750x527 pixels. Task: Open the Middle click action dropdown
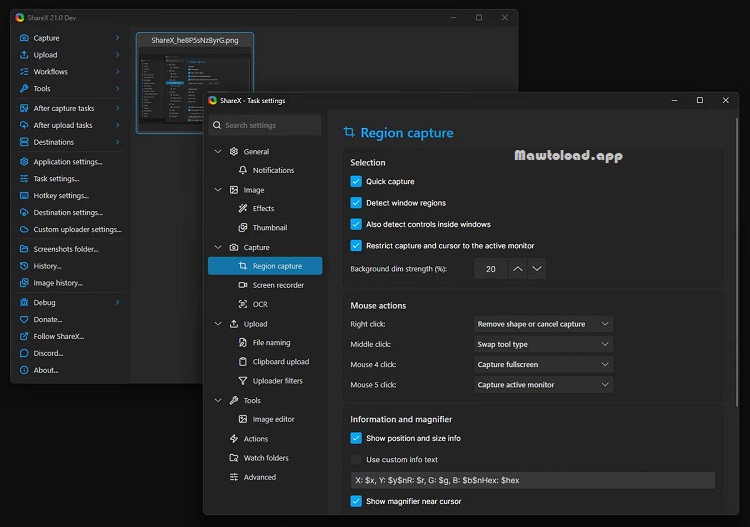tap(543, 344)
